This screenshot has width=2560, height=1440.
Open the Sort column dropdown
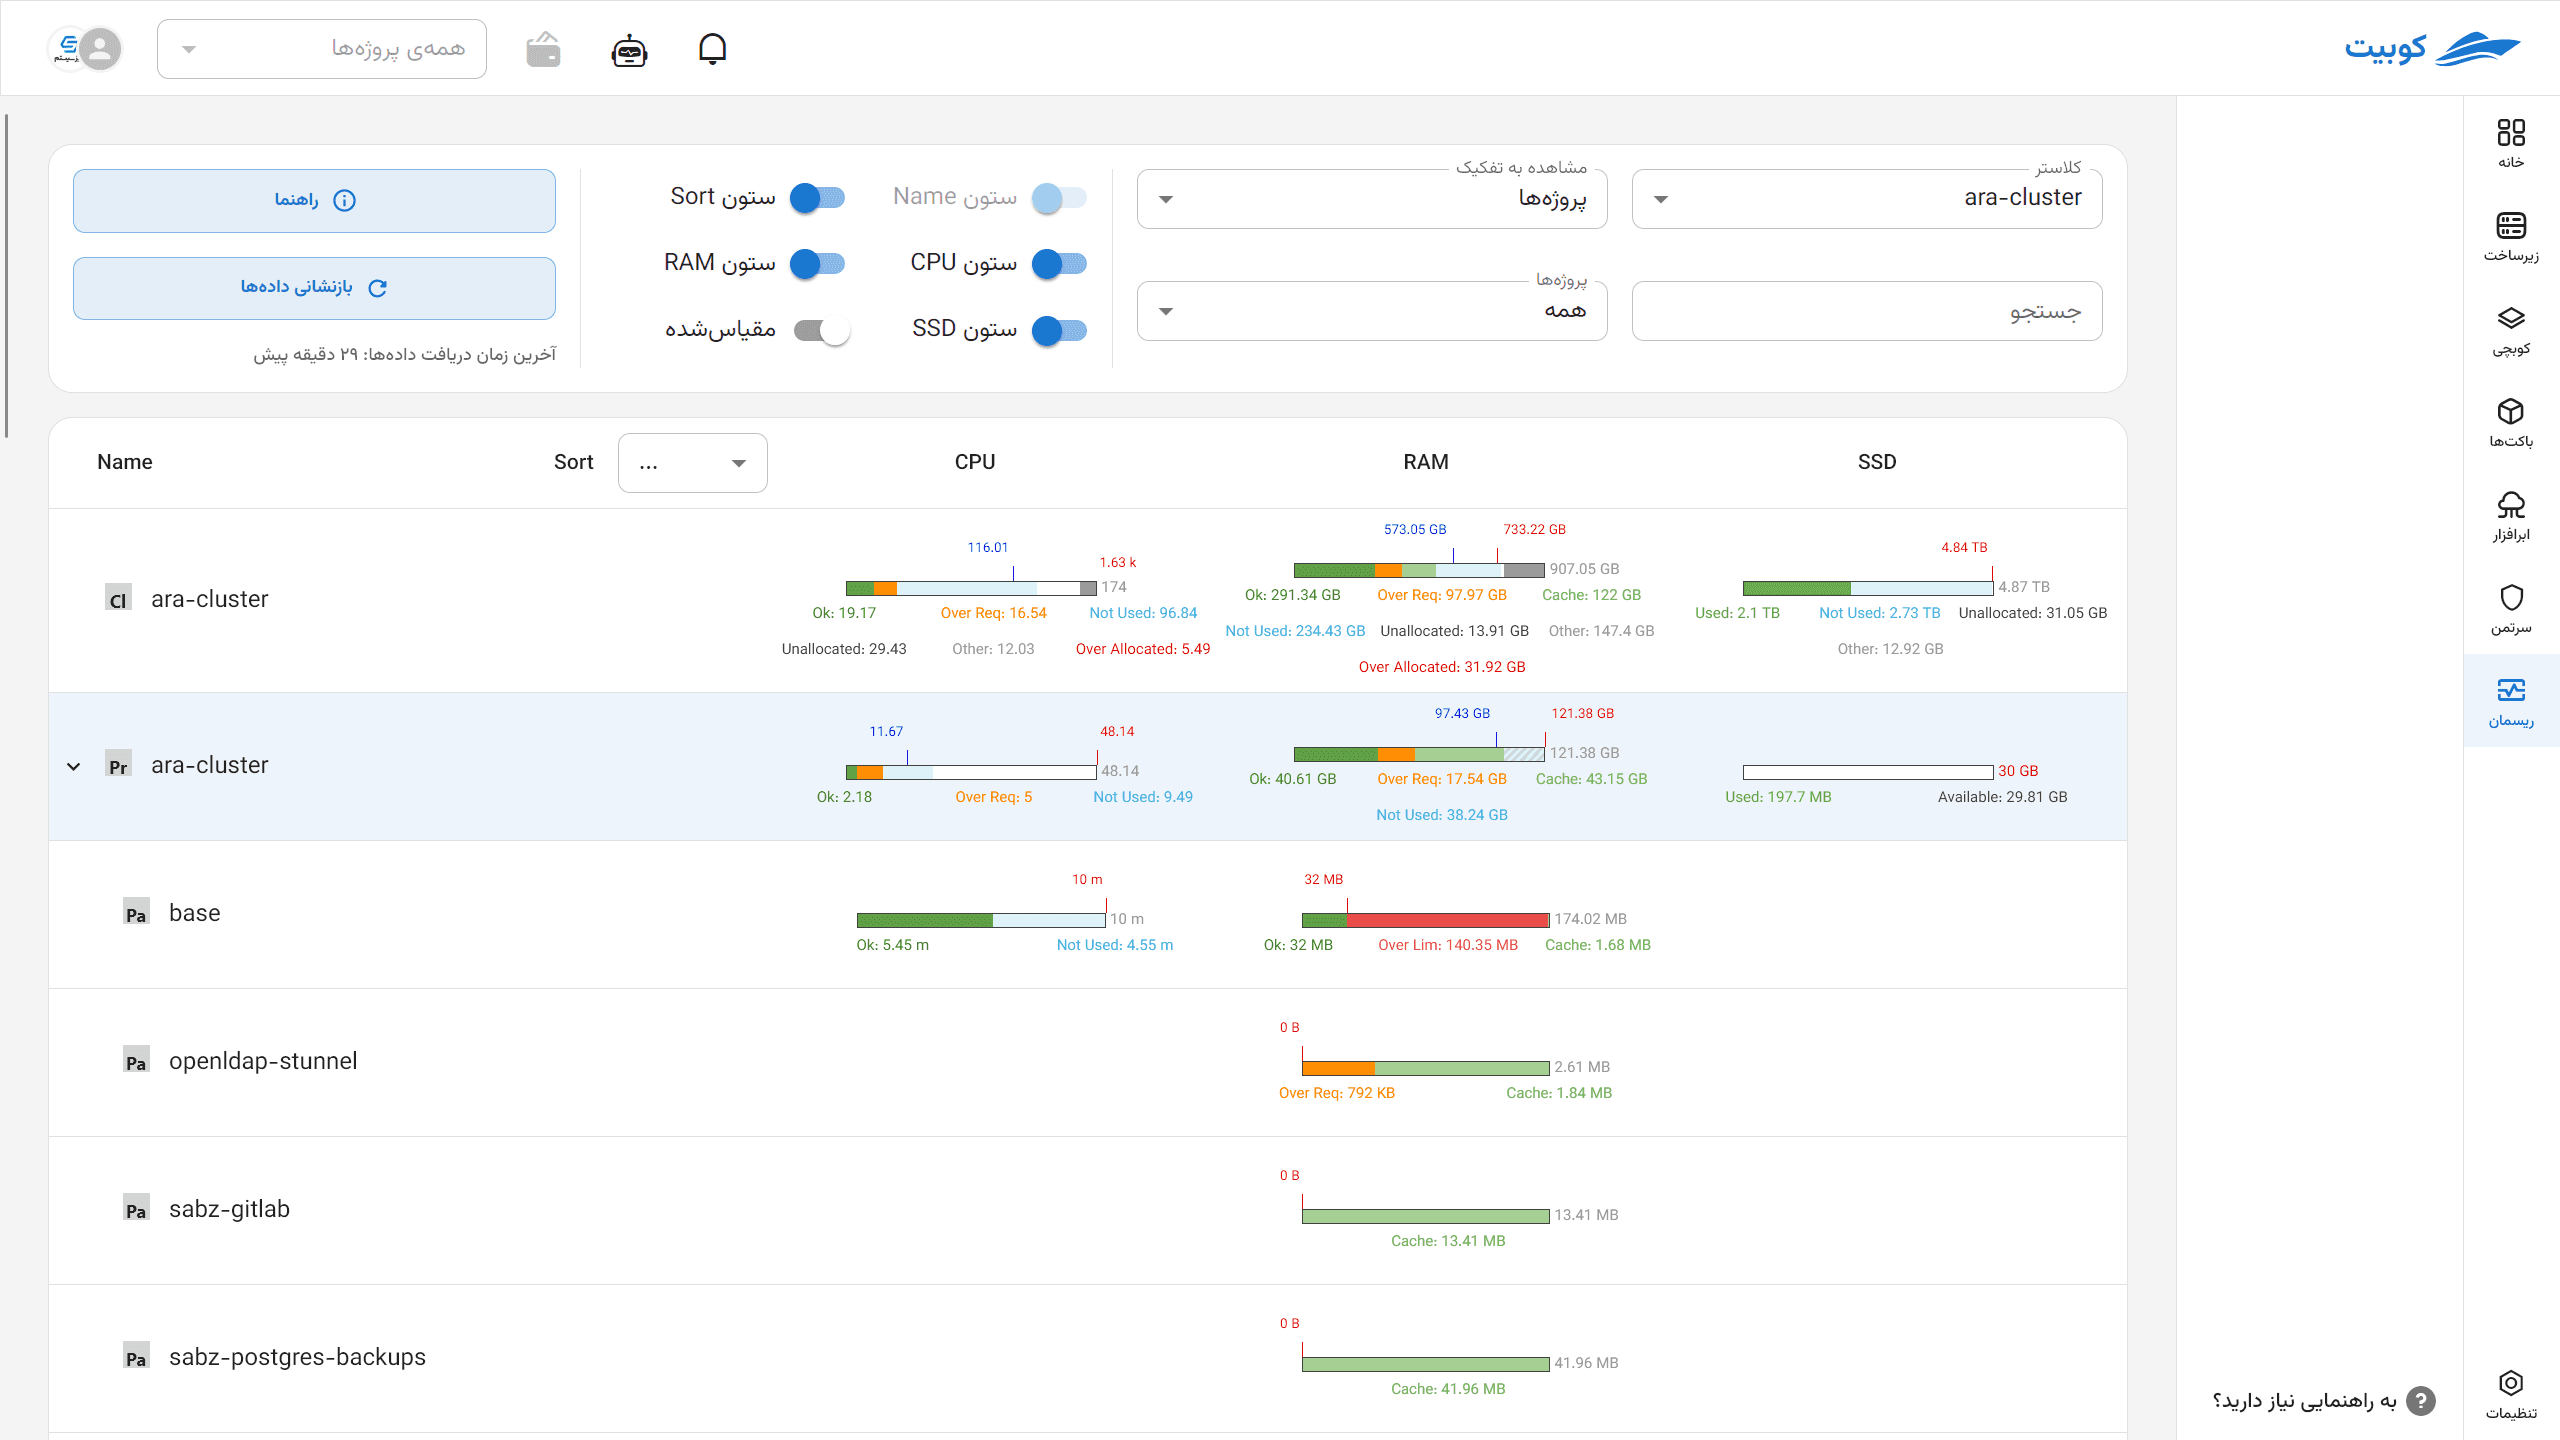point(692,463)
